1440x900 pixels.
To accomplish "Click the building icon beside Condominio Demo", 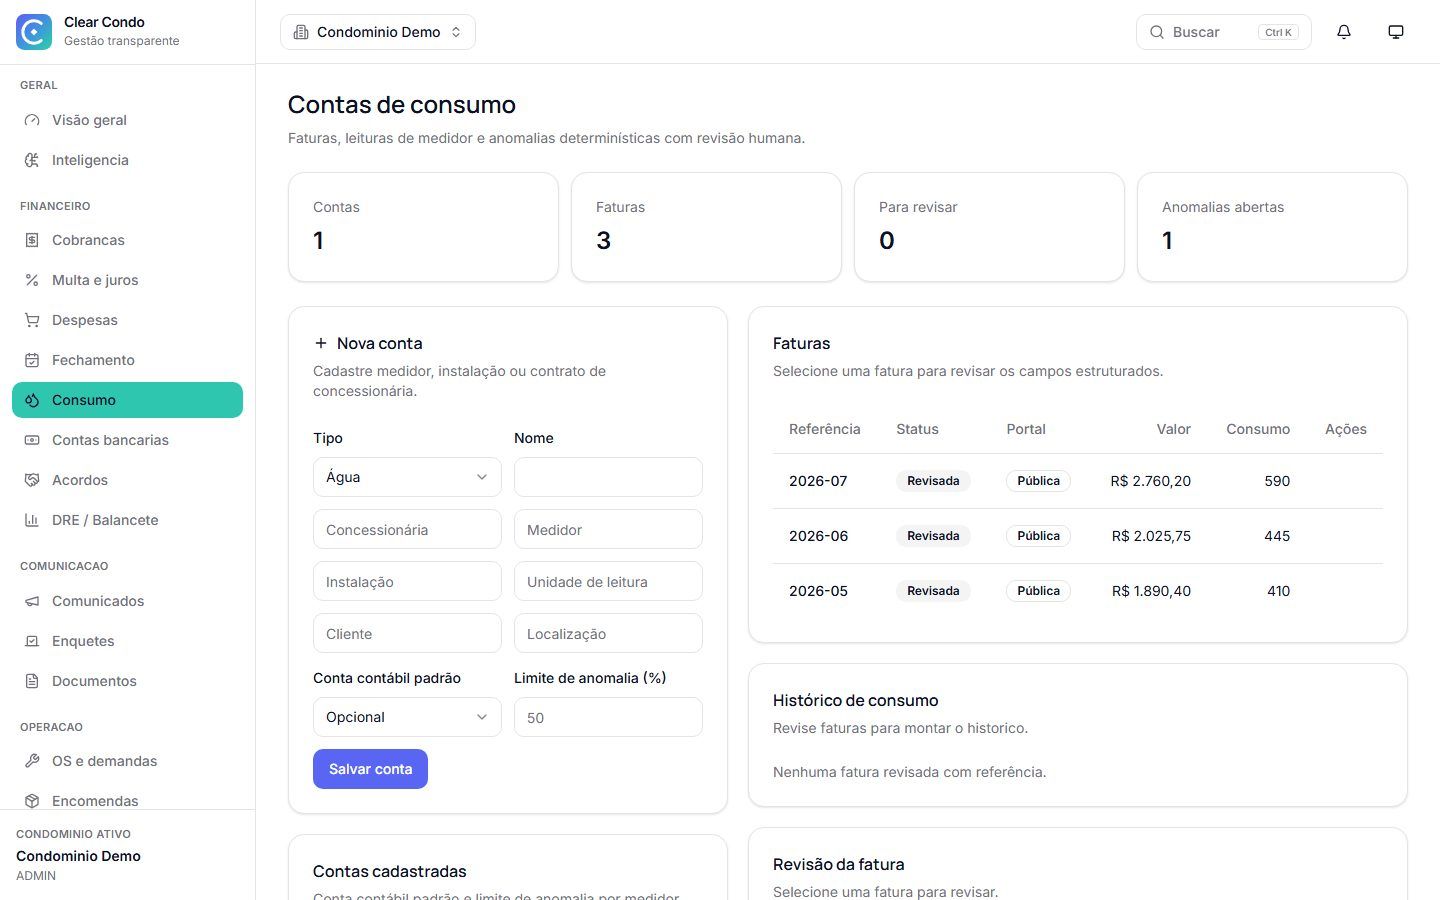I will point(300,32).
